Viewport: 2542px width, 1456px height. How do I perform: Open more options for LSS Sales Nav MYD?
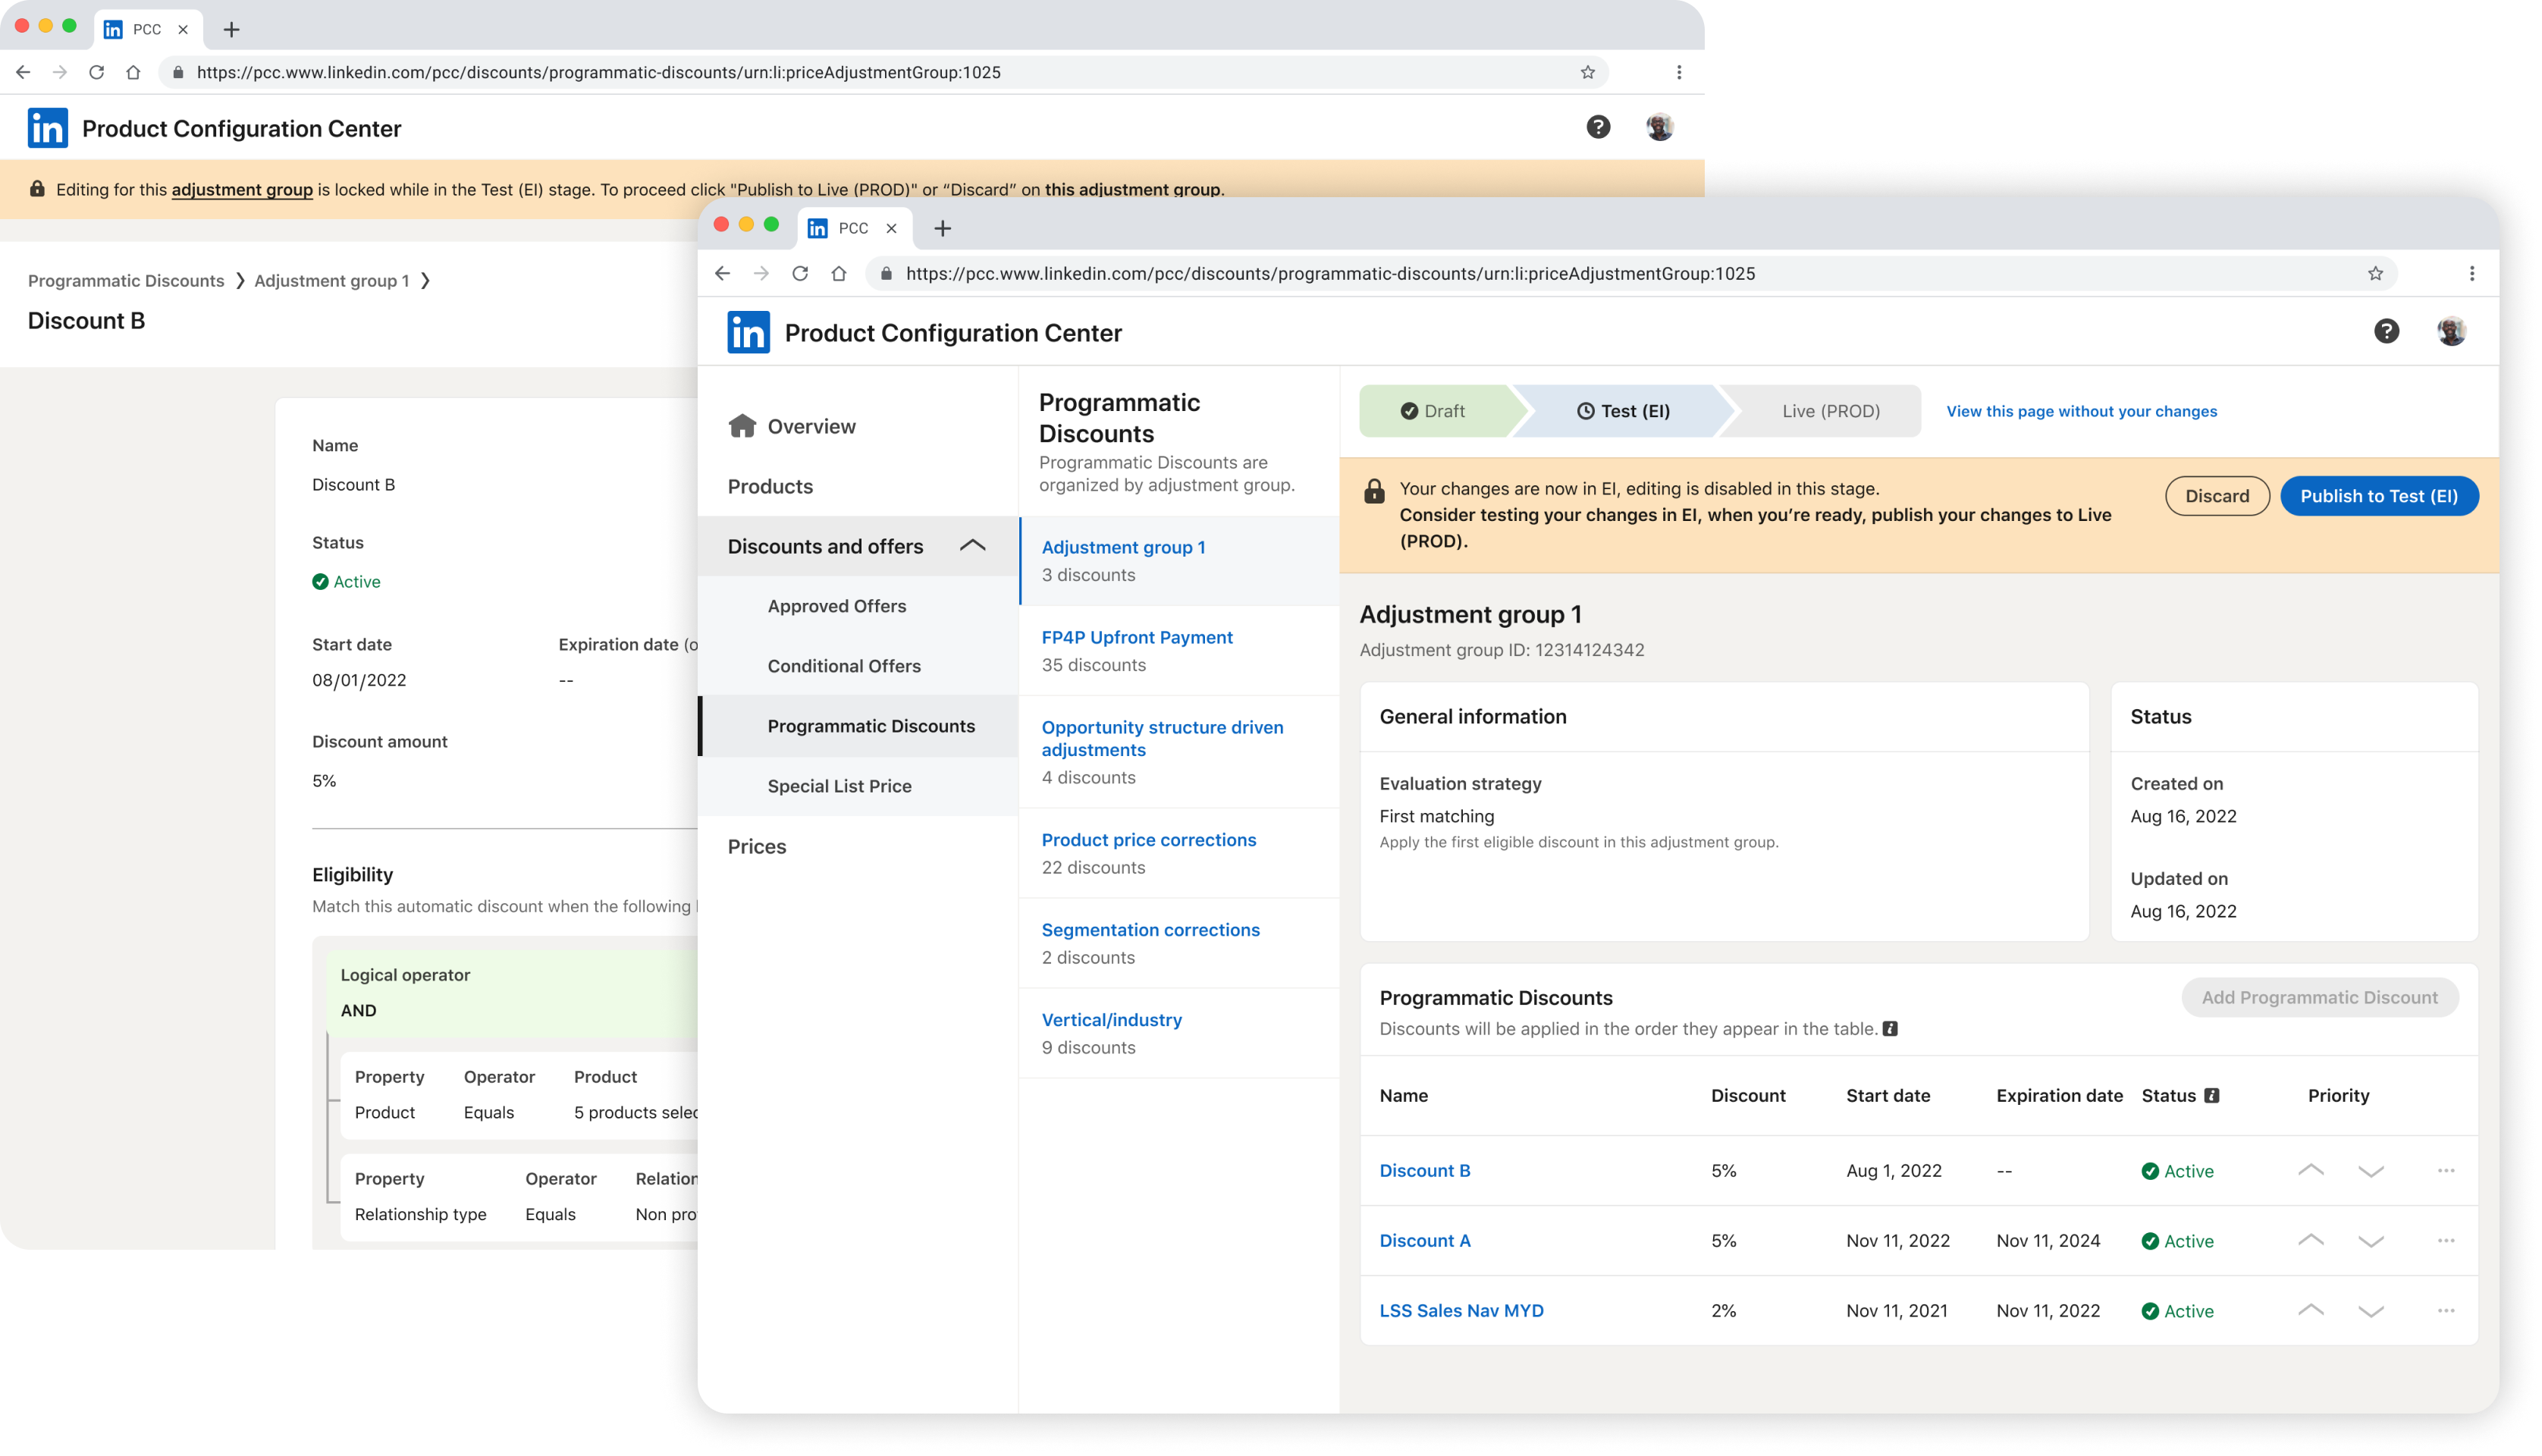point(2446,1311)
